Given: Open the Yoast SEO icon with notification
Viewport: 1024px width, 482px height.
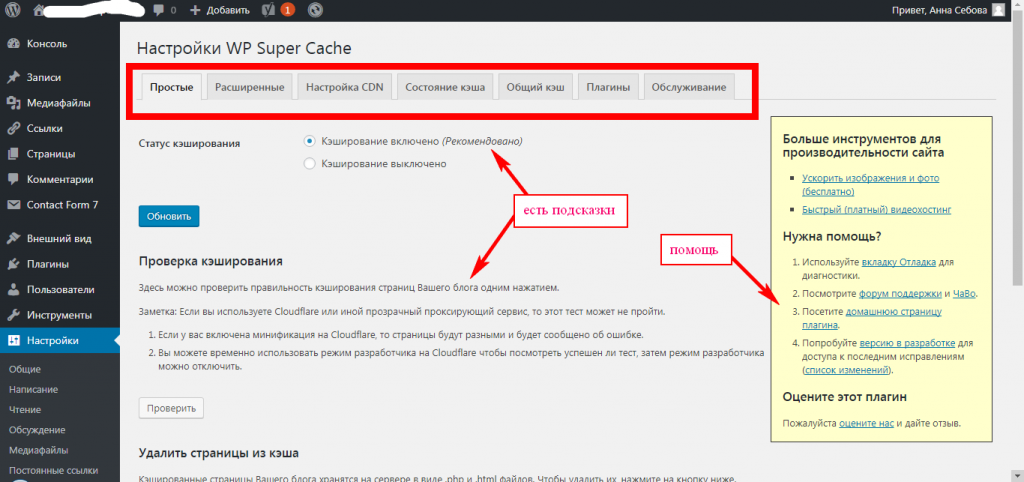Looking at the screenshot, I should coord(266,10).
